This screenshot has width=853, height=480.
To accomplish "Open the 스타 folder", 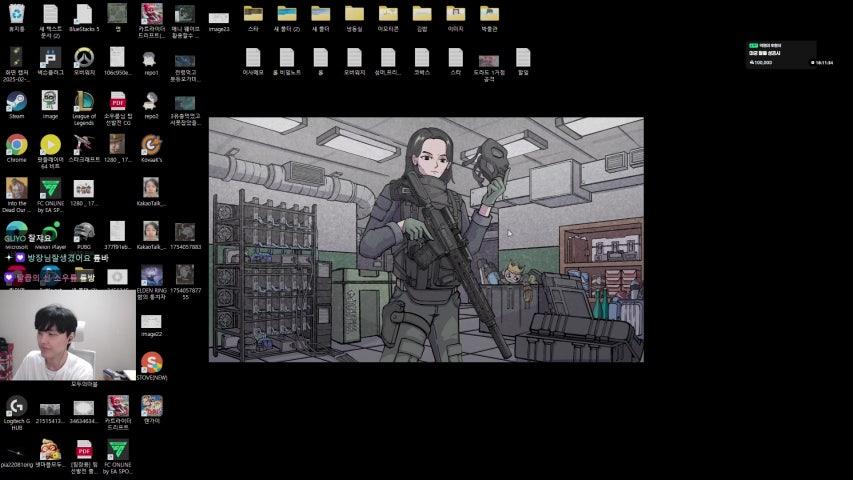I will point(253,17).
